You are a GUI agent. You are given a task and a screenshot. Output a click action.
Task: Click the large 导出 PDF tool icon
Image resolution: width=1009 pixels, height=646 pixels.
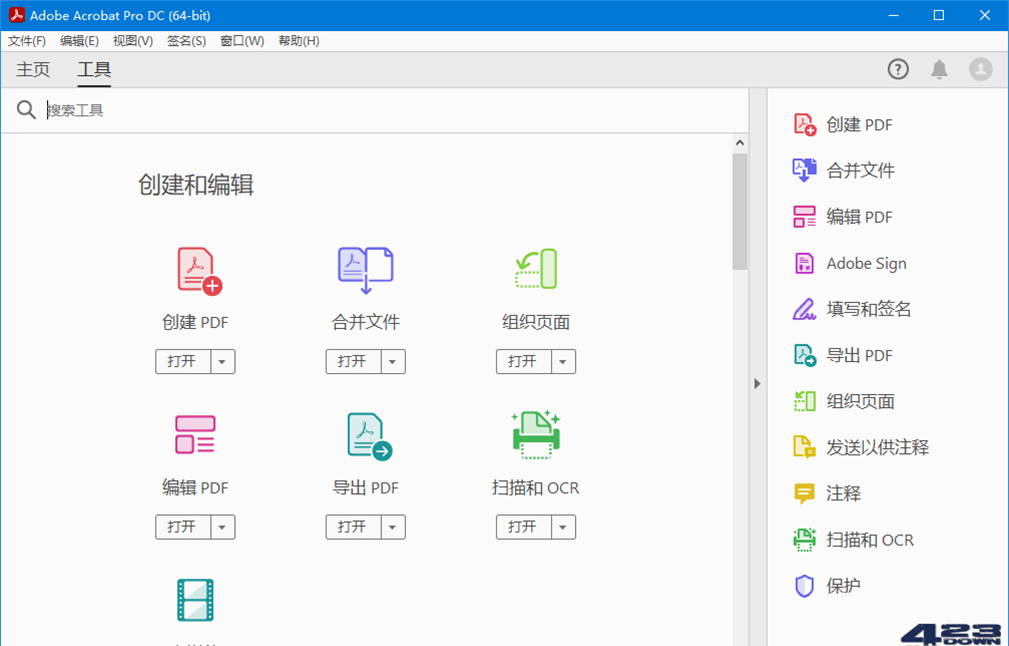click(x=369, y=436)
